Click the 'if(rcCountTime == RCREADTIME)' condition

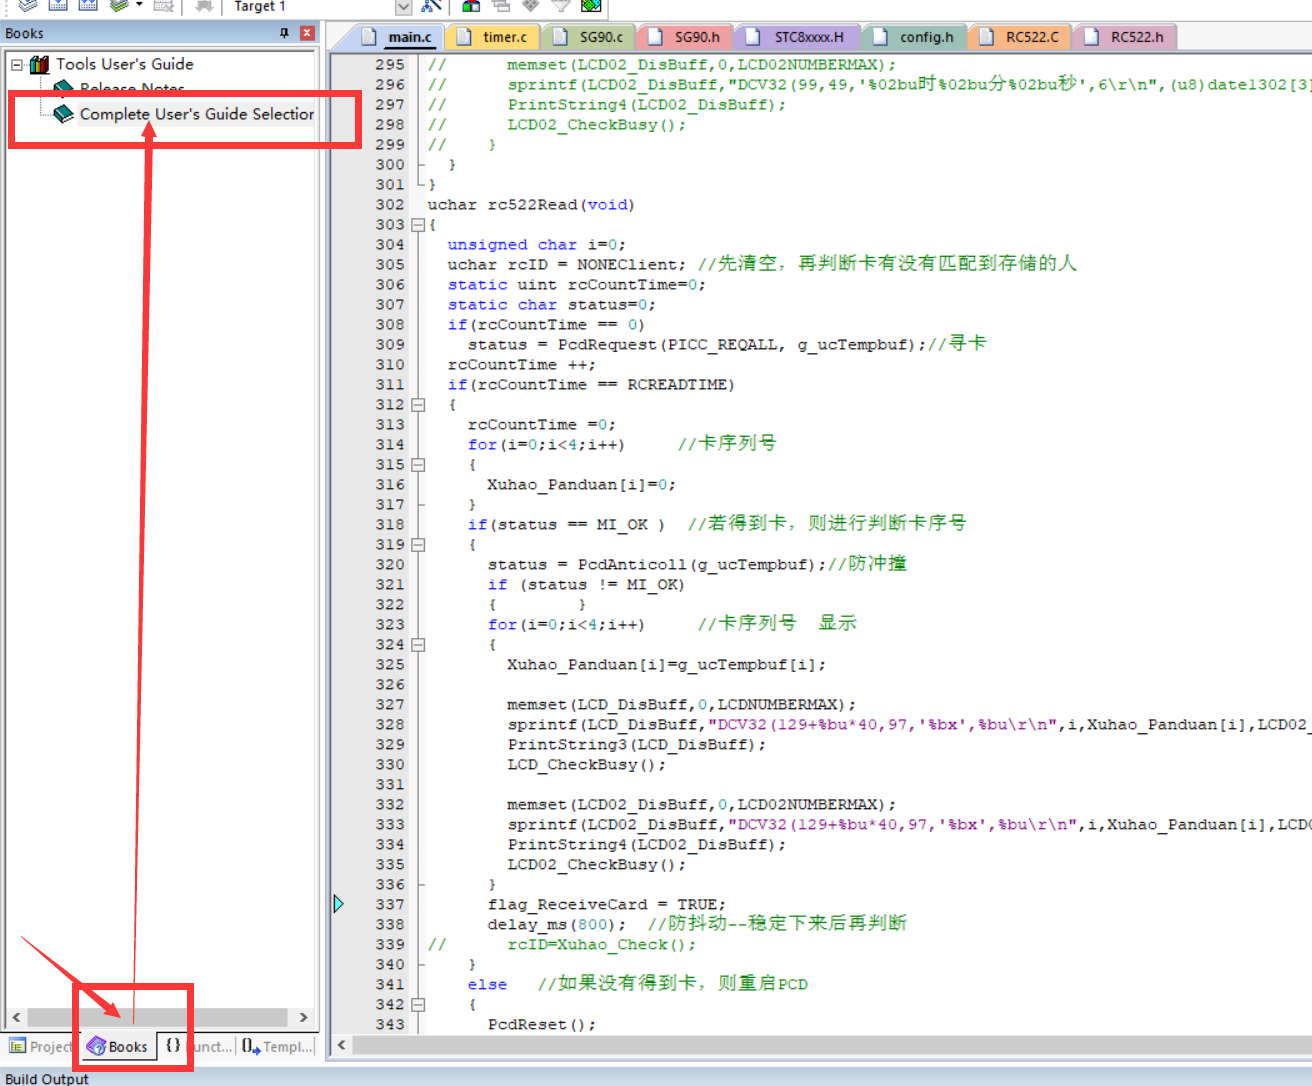click(x=591, y=385)
